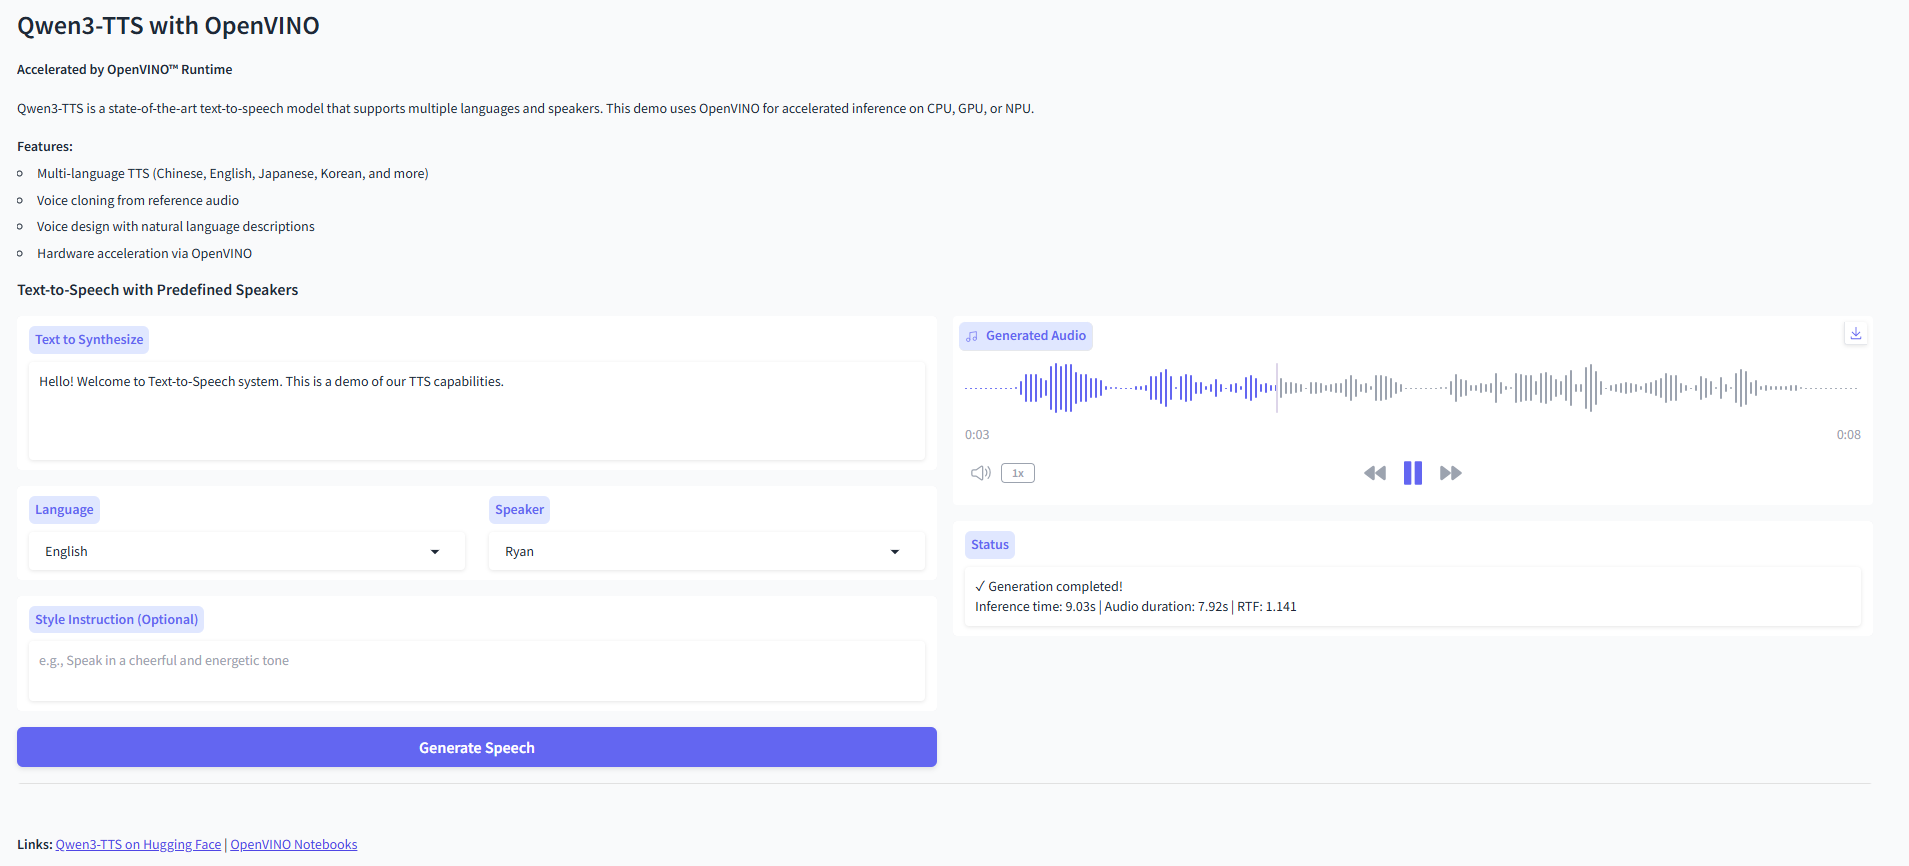The width and height of the screenshot is (1909, 866).
Task: Click the Qwen3-TTS description paragraph
Action: click(x=526, y=109)
